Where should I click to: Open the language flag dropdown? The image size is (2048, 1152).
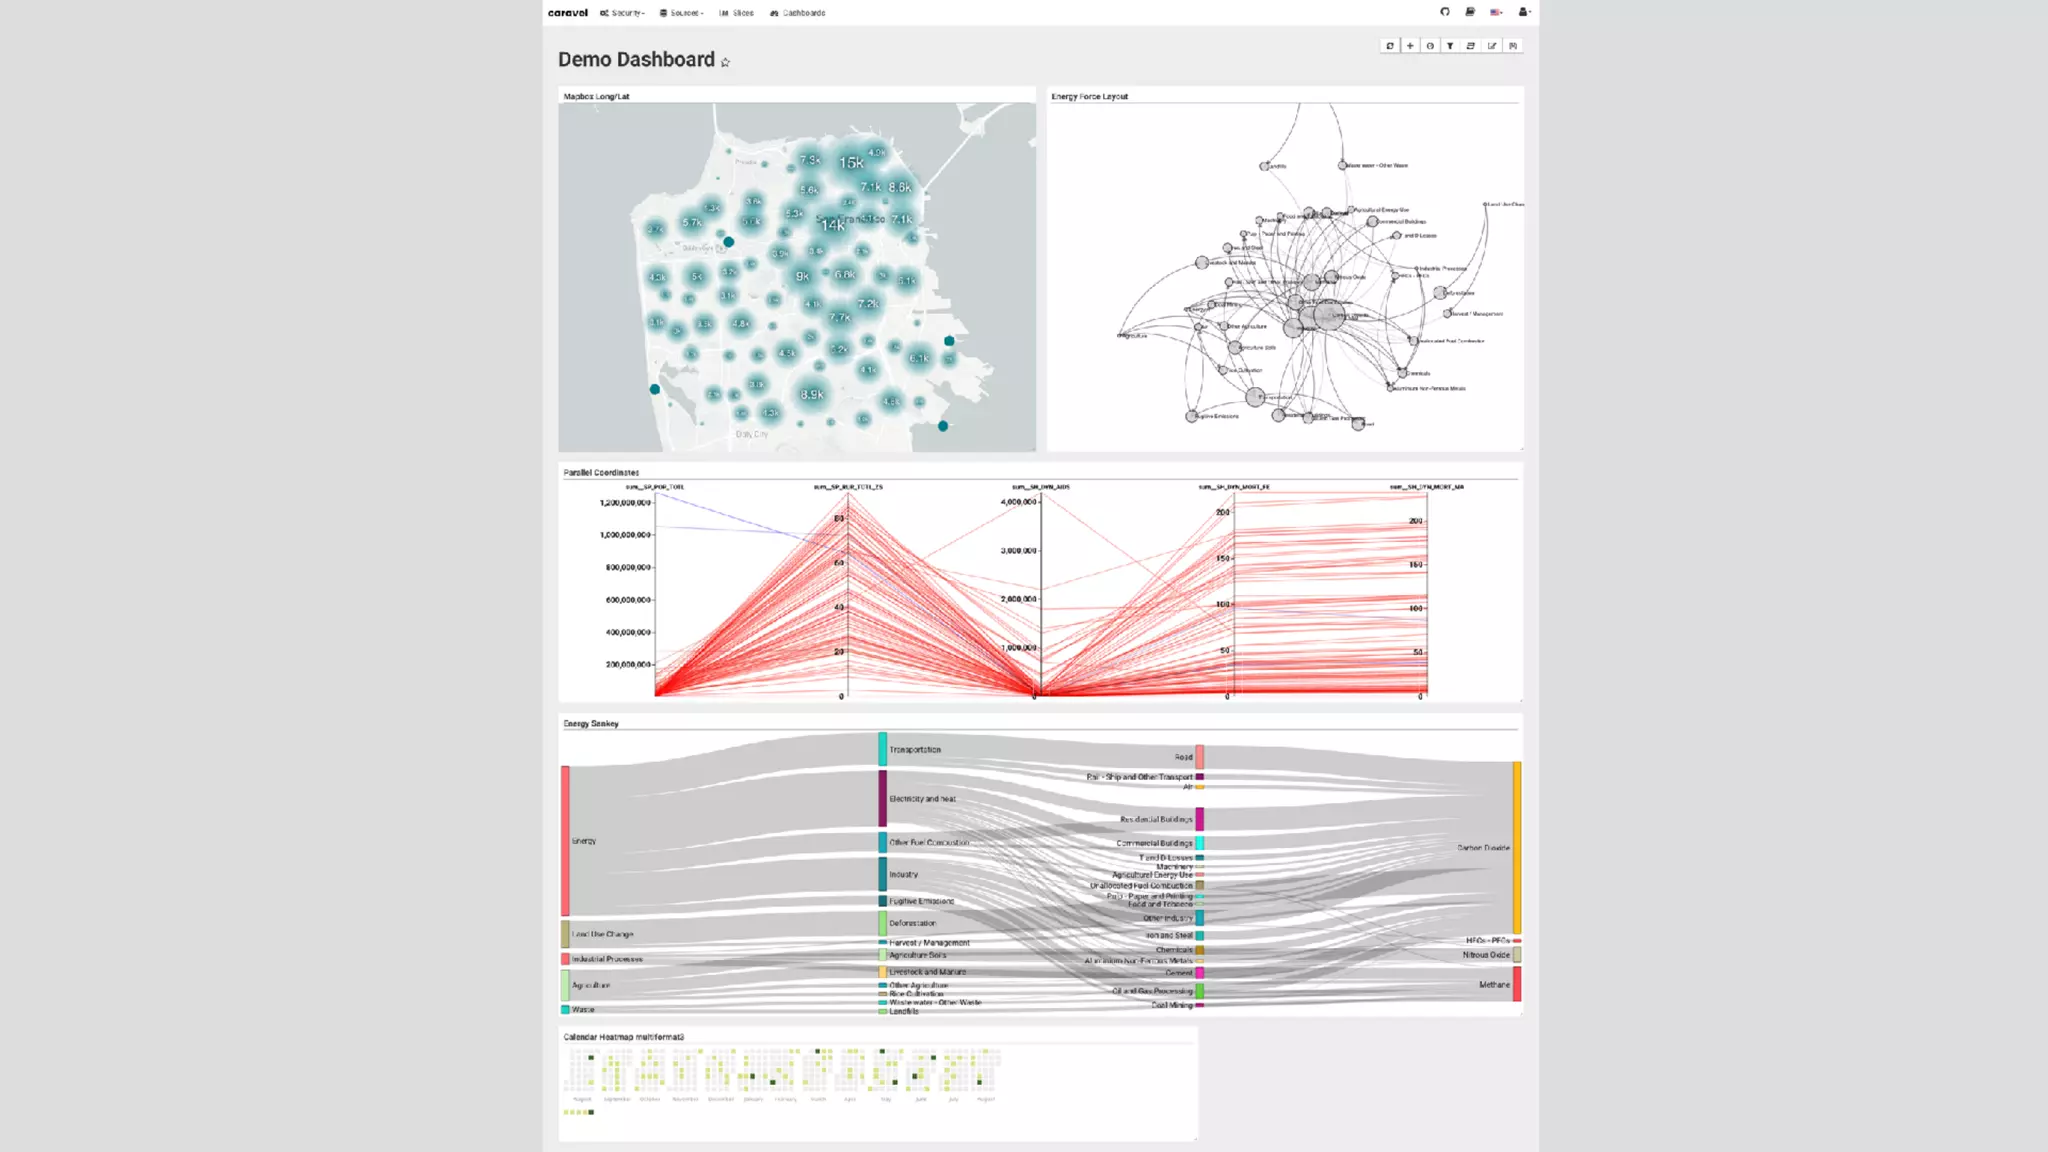pos(1496,12)
